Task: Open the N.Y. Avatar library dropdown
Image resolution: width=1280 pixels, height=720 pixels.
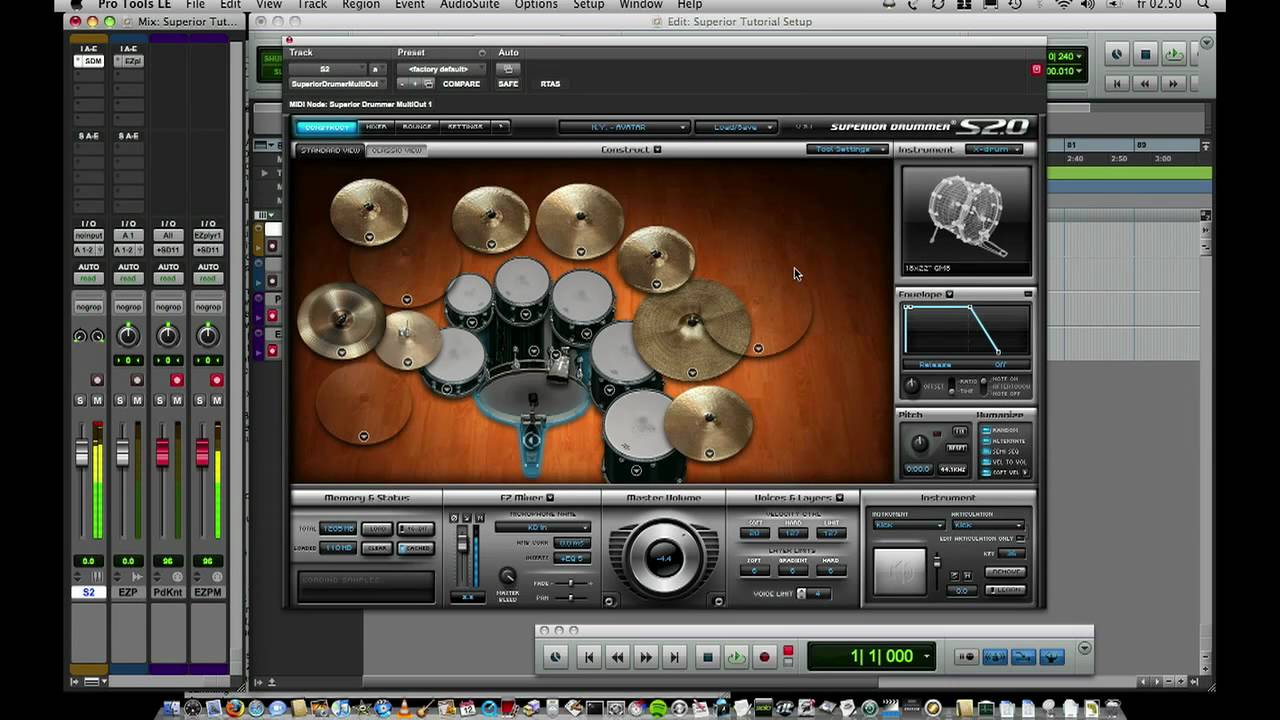Action: point(624,127)
